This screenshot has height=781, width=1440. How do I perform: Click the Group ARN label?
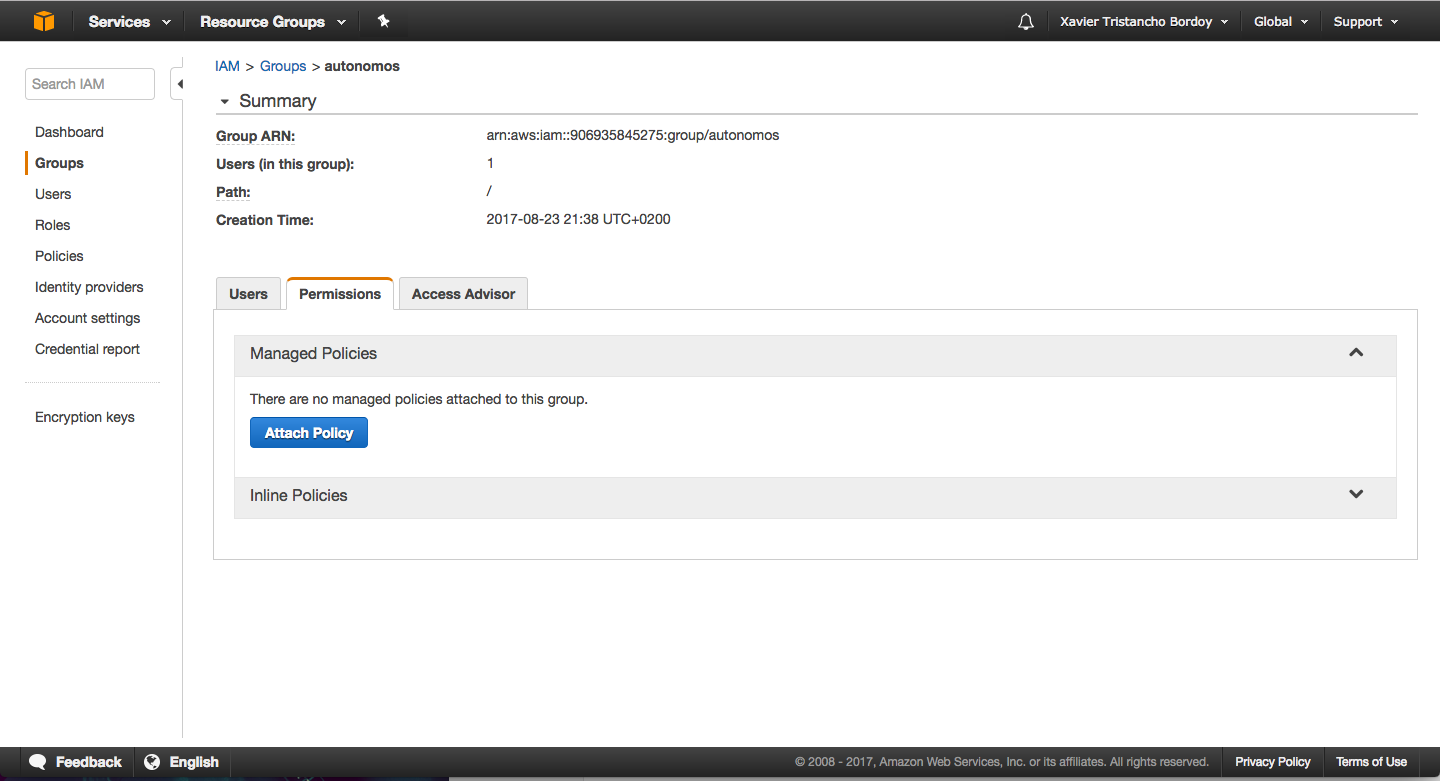(255, 136)
